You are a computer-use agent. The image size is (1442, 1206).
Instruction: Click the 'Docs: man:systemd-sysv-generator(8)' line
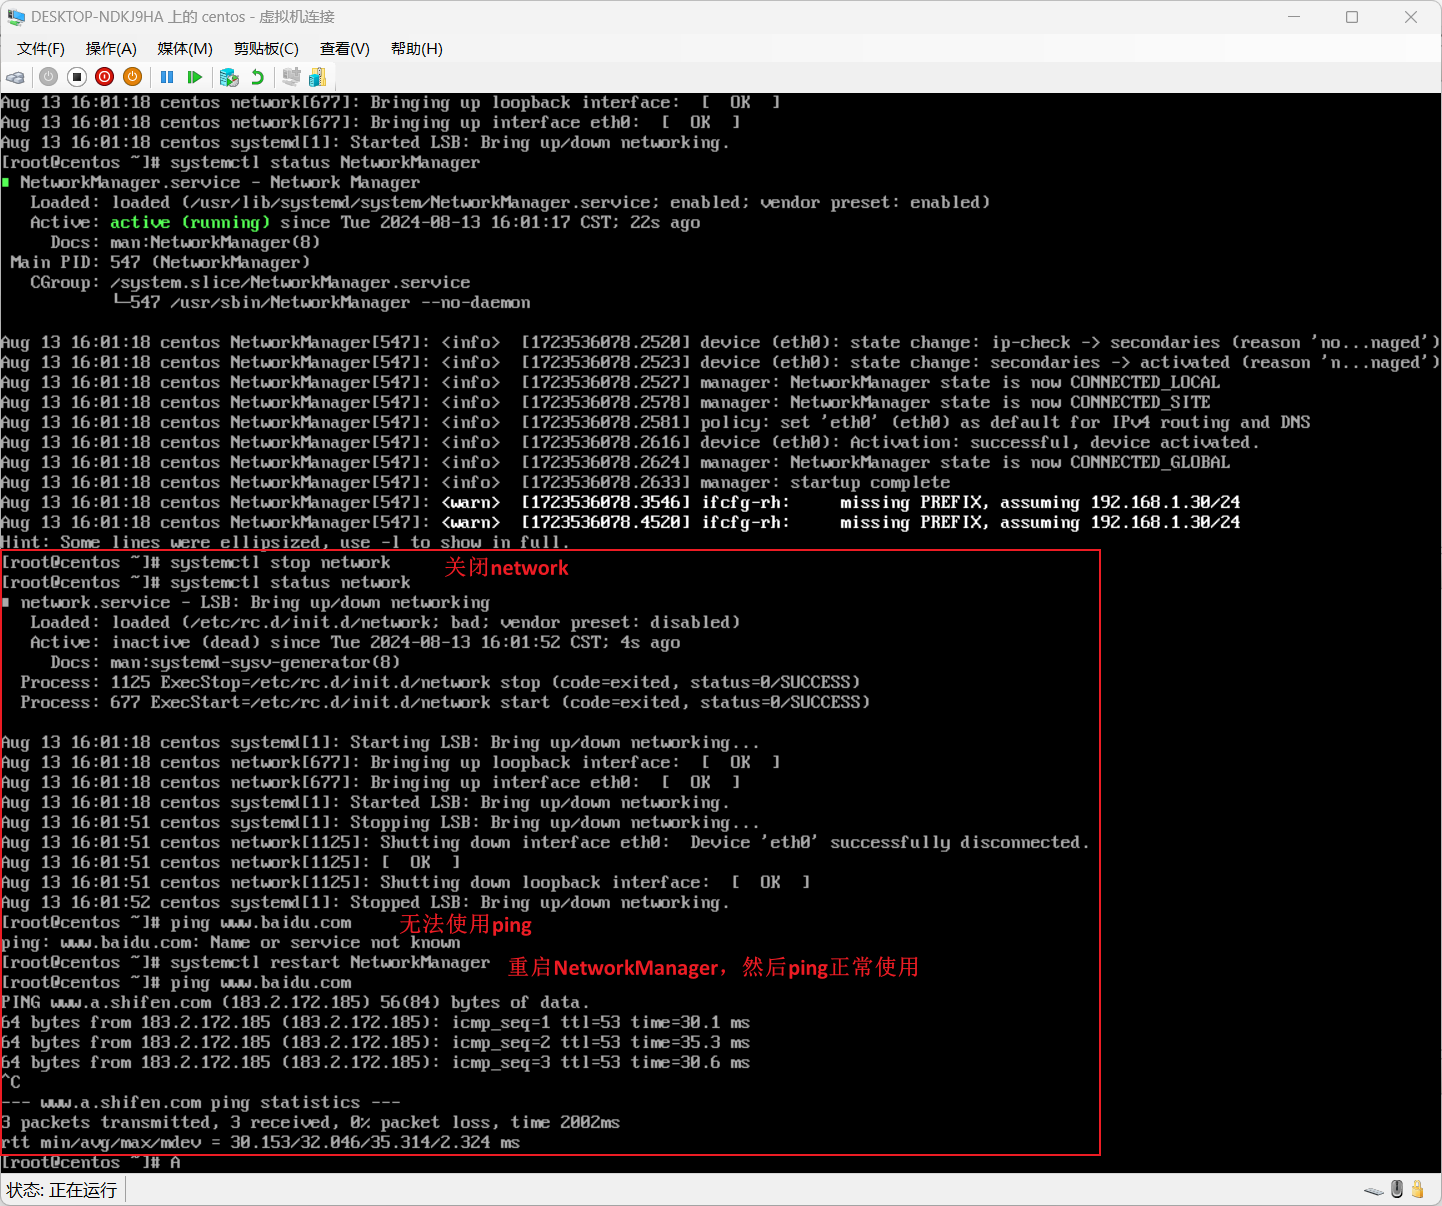pyautogui.click(x=225, y=662)
